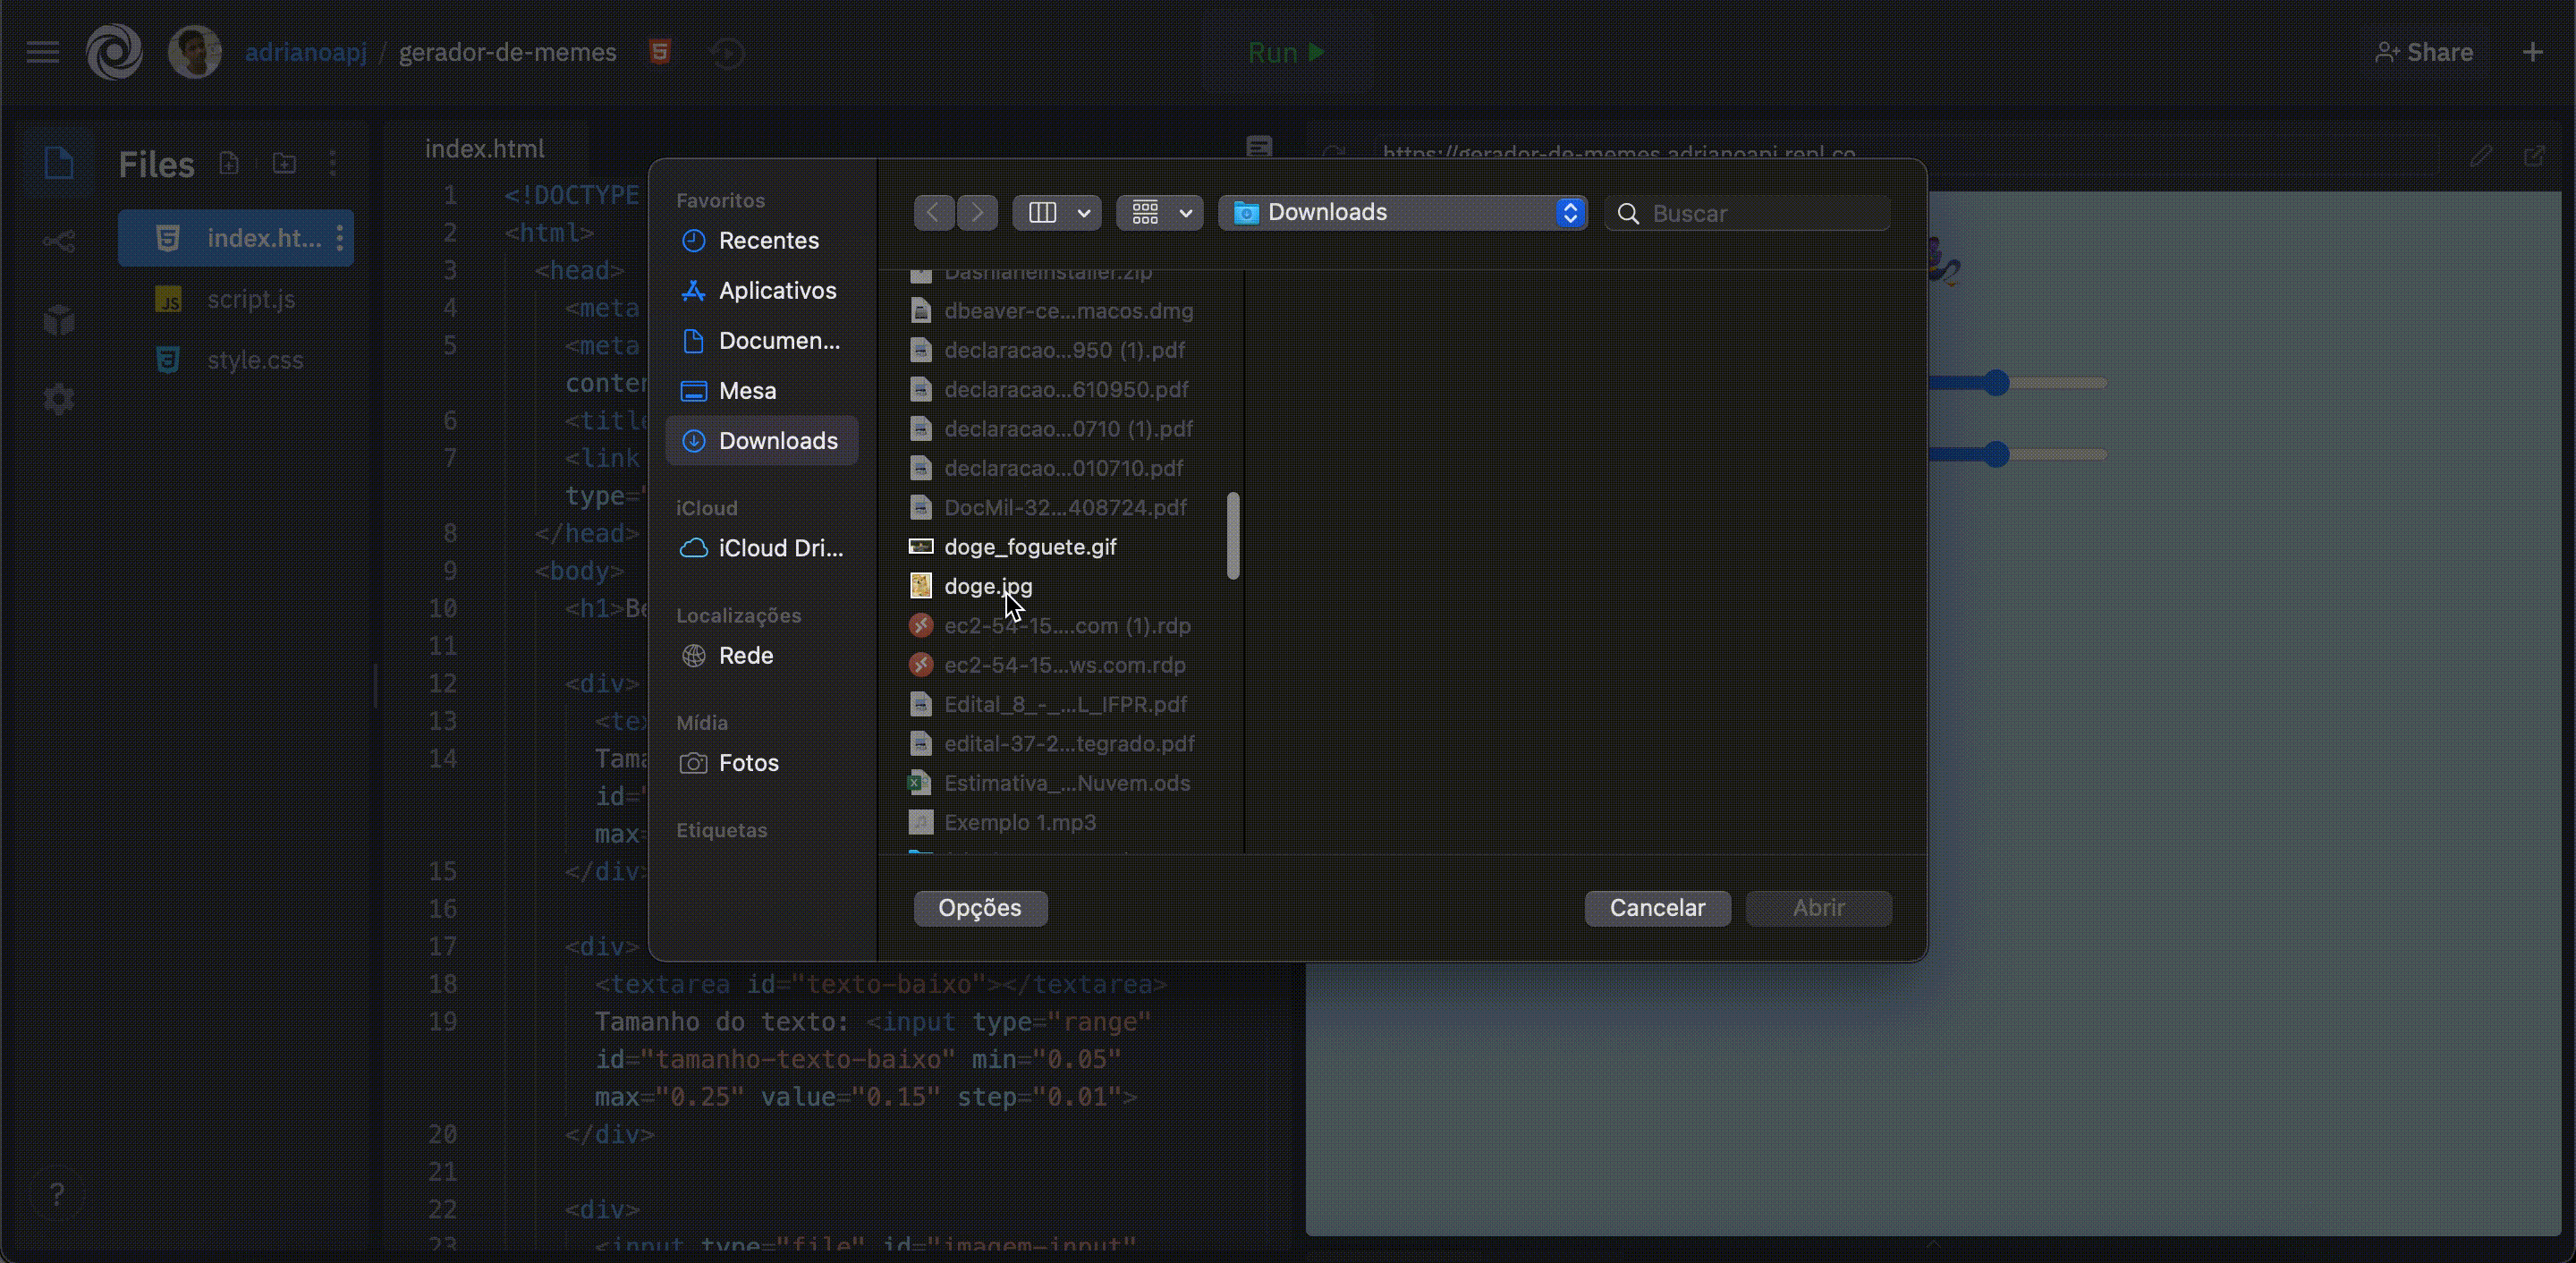Open the packages cube sidebar icon
The height and width of the screenshot is (1263, 2576).
(x=59, y=320)
